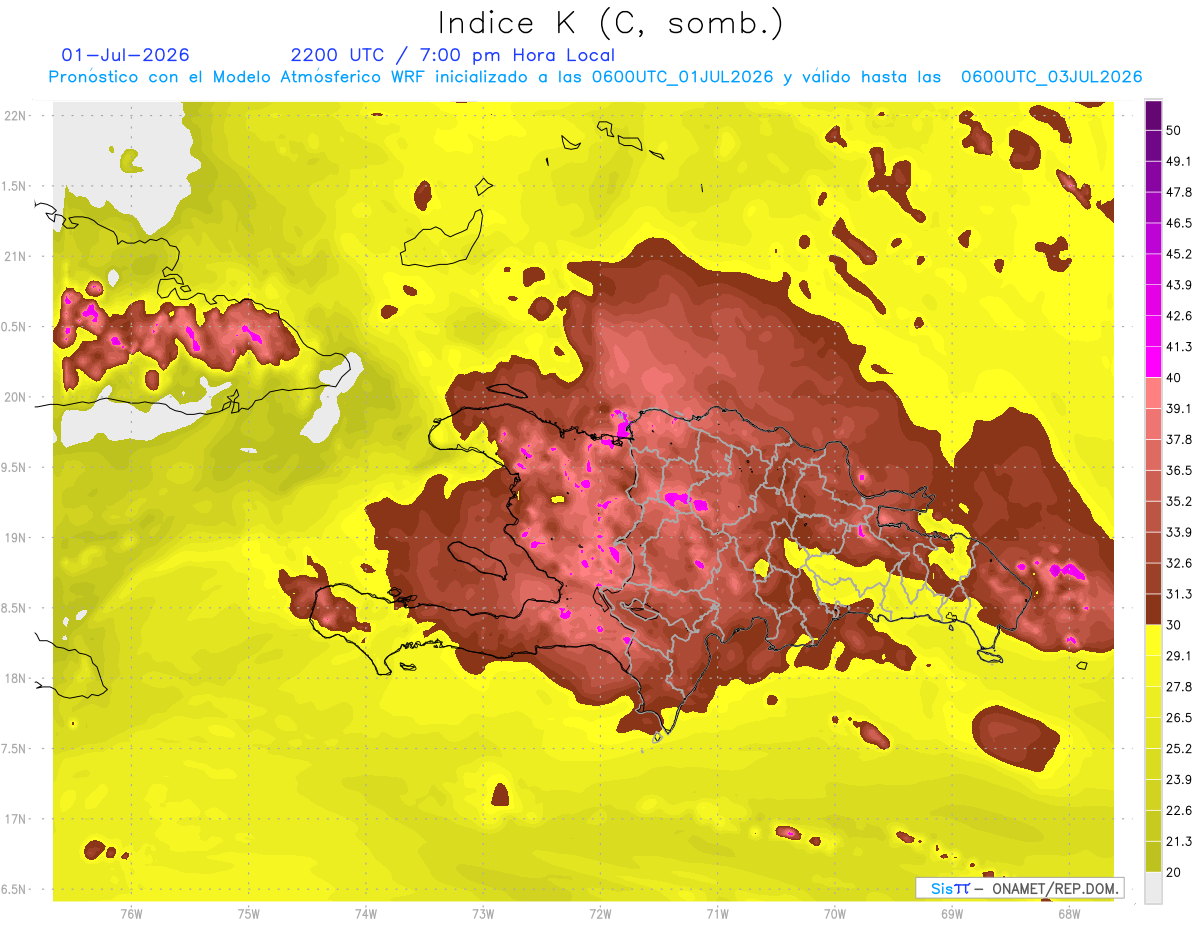Click the 74W longitude label
Image resolution: width=1200 pixels, height=927 pixels.
click(366, 914)
